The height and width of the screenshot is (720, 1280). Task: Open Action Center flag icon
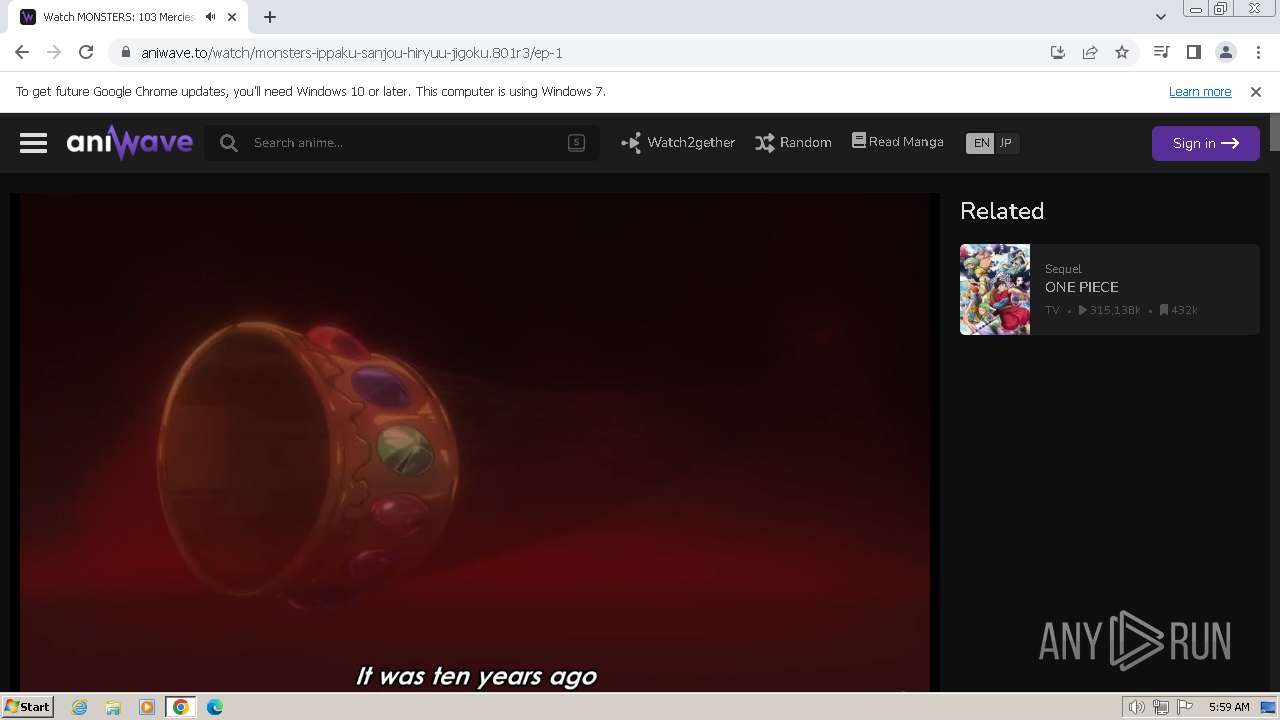(x=1185, y=707)
